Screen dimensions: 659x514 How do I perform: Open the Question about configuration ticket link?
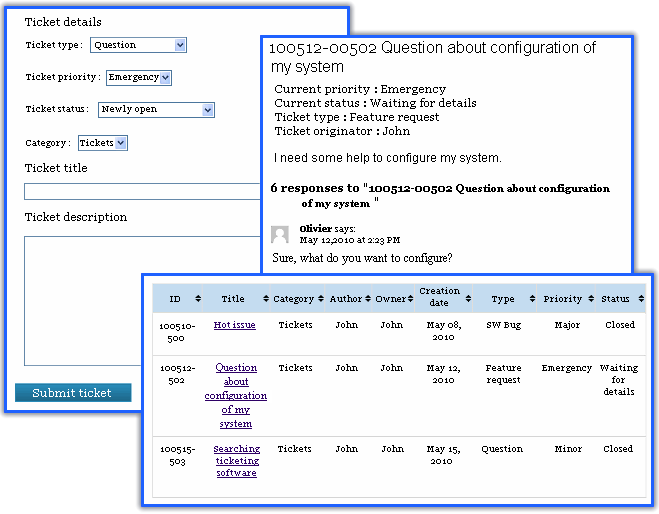236,395
